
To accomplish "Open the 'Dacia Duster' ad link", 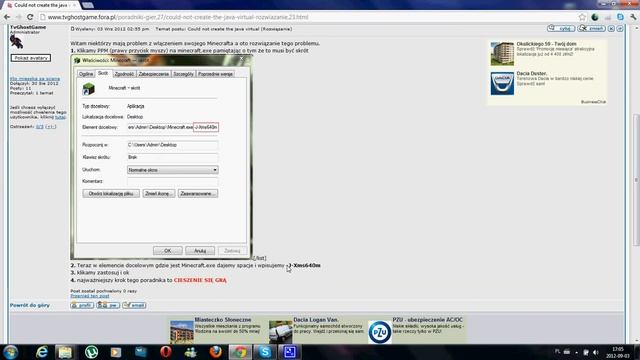I will (531, 73).
